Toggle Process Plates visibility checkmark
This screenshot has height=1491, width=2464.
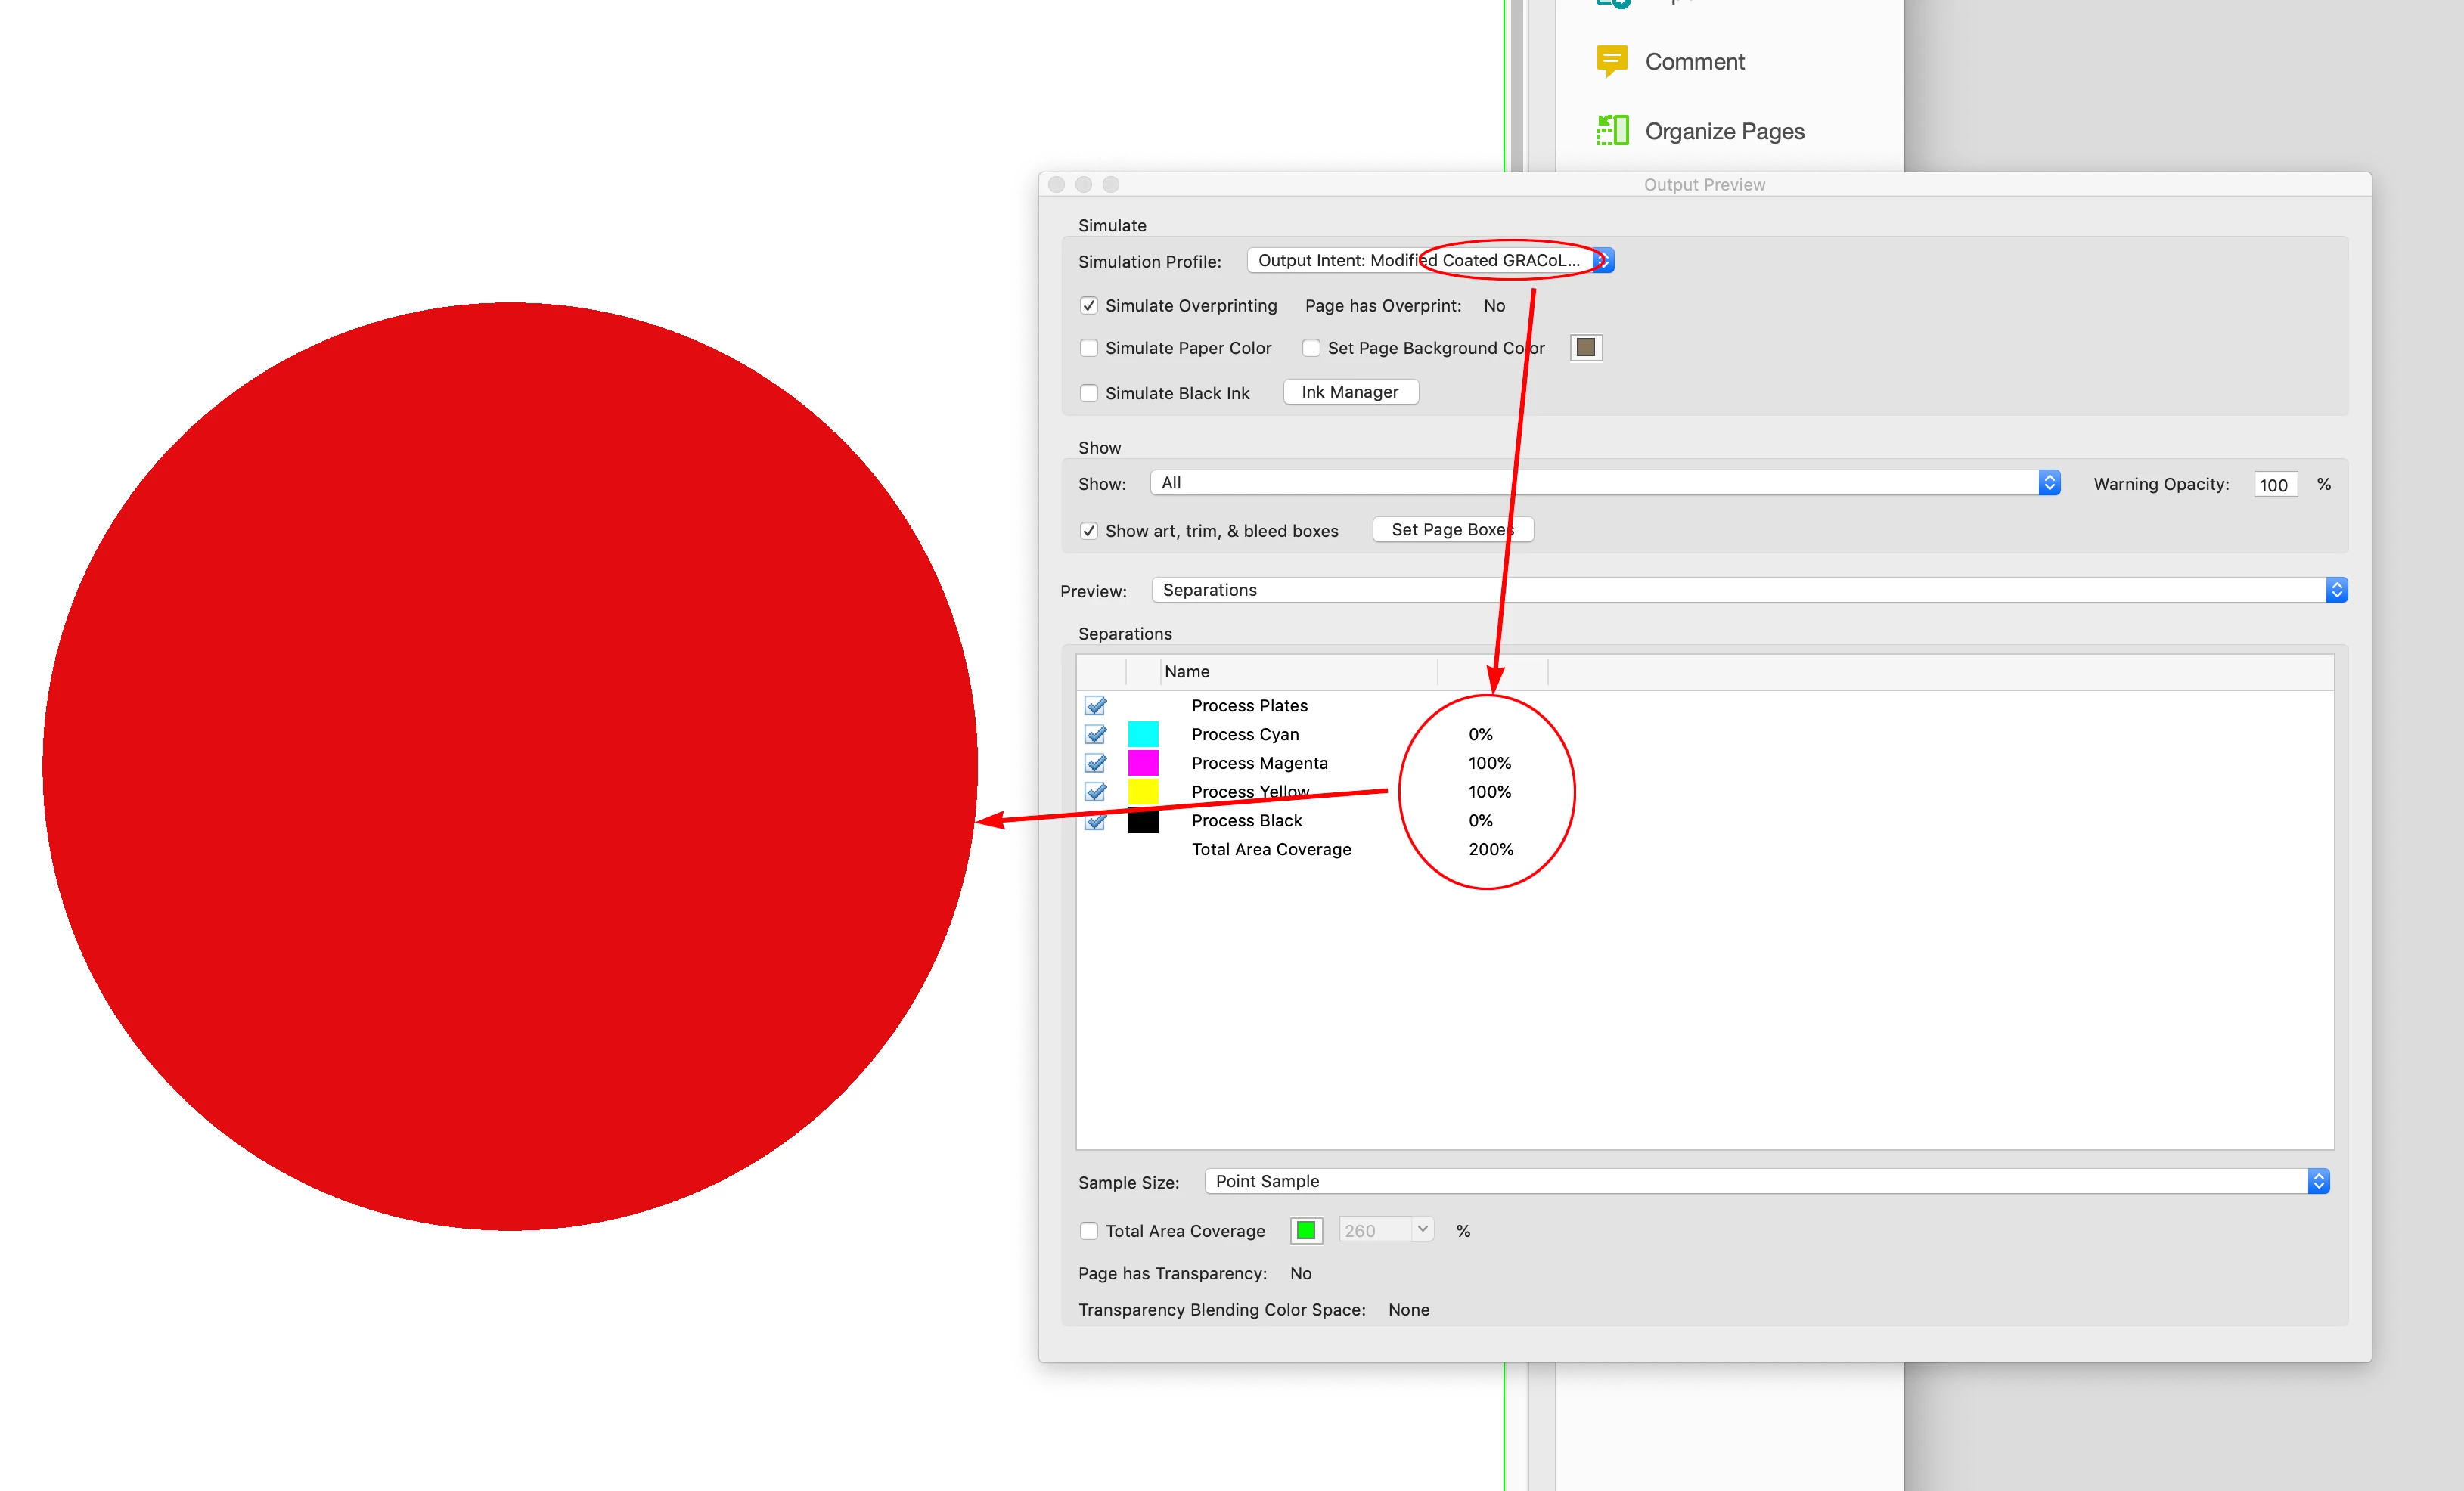(1096, 706)
